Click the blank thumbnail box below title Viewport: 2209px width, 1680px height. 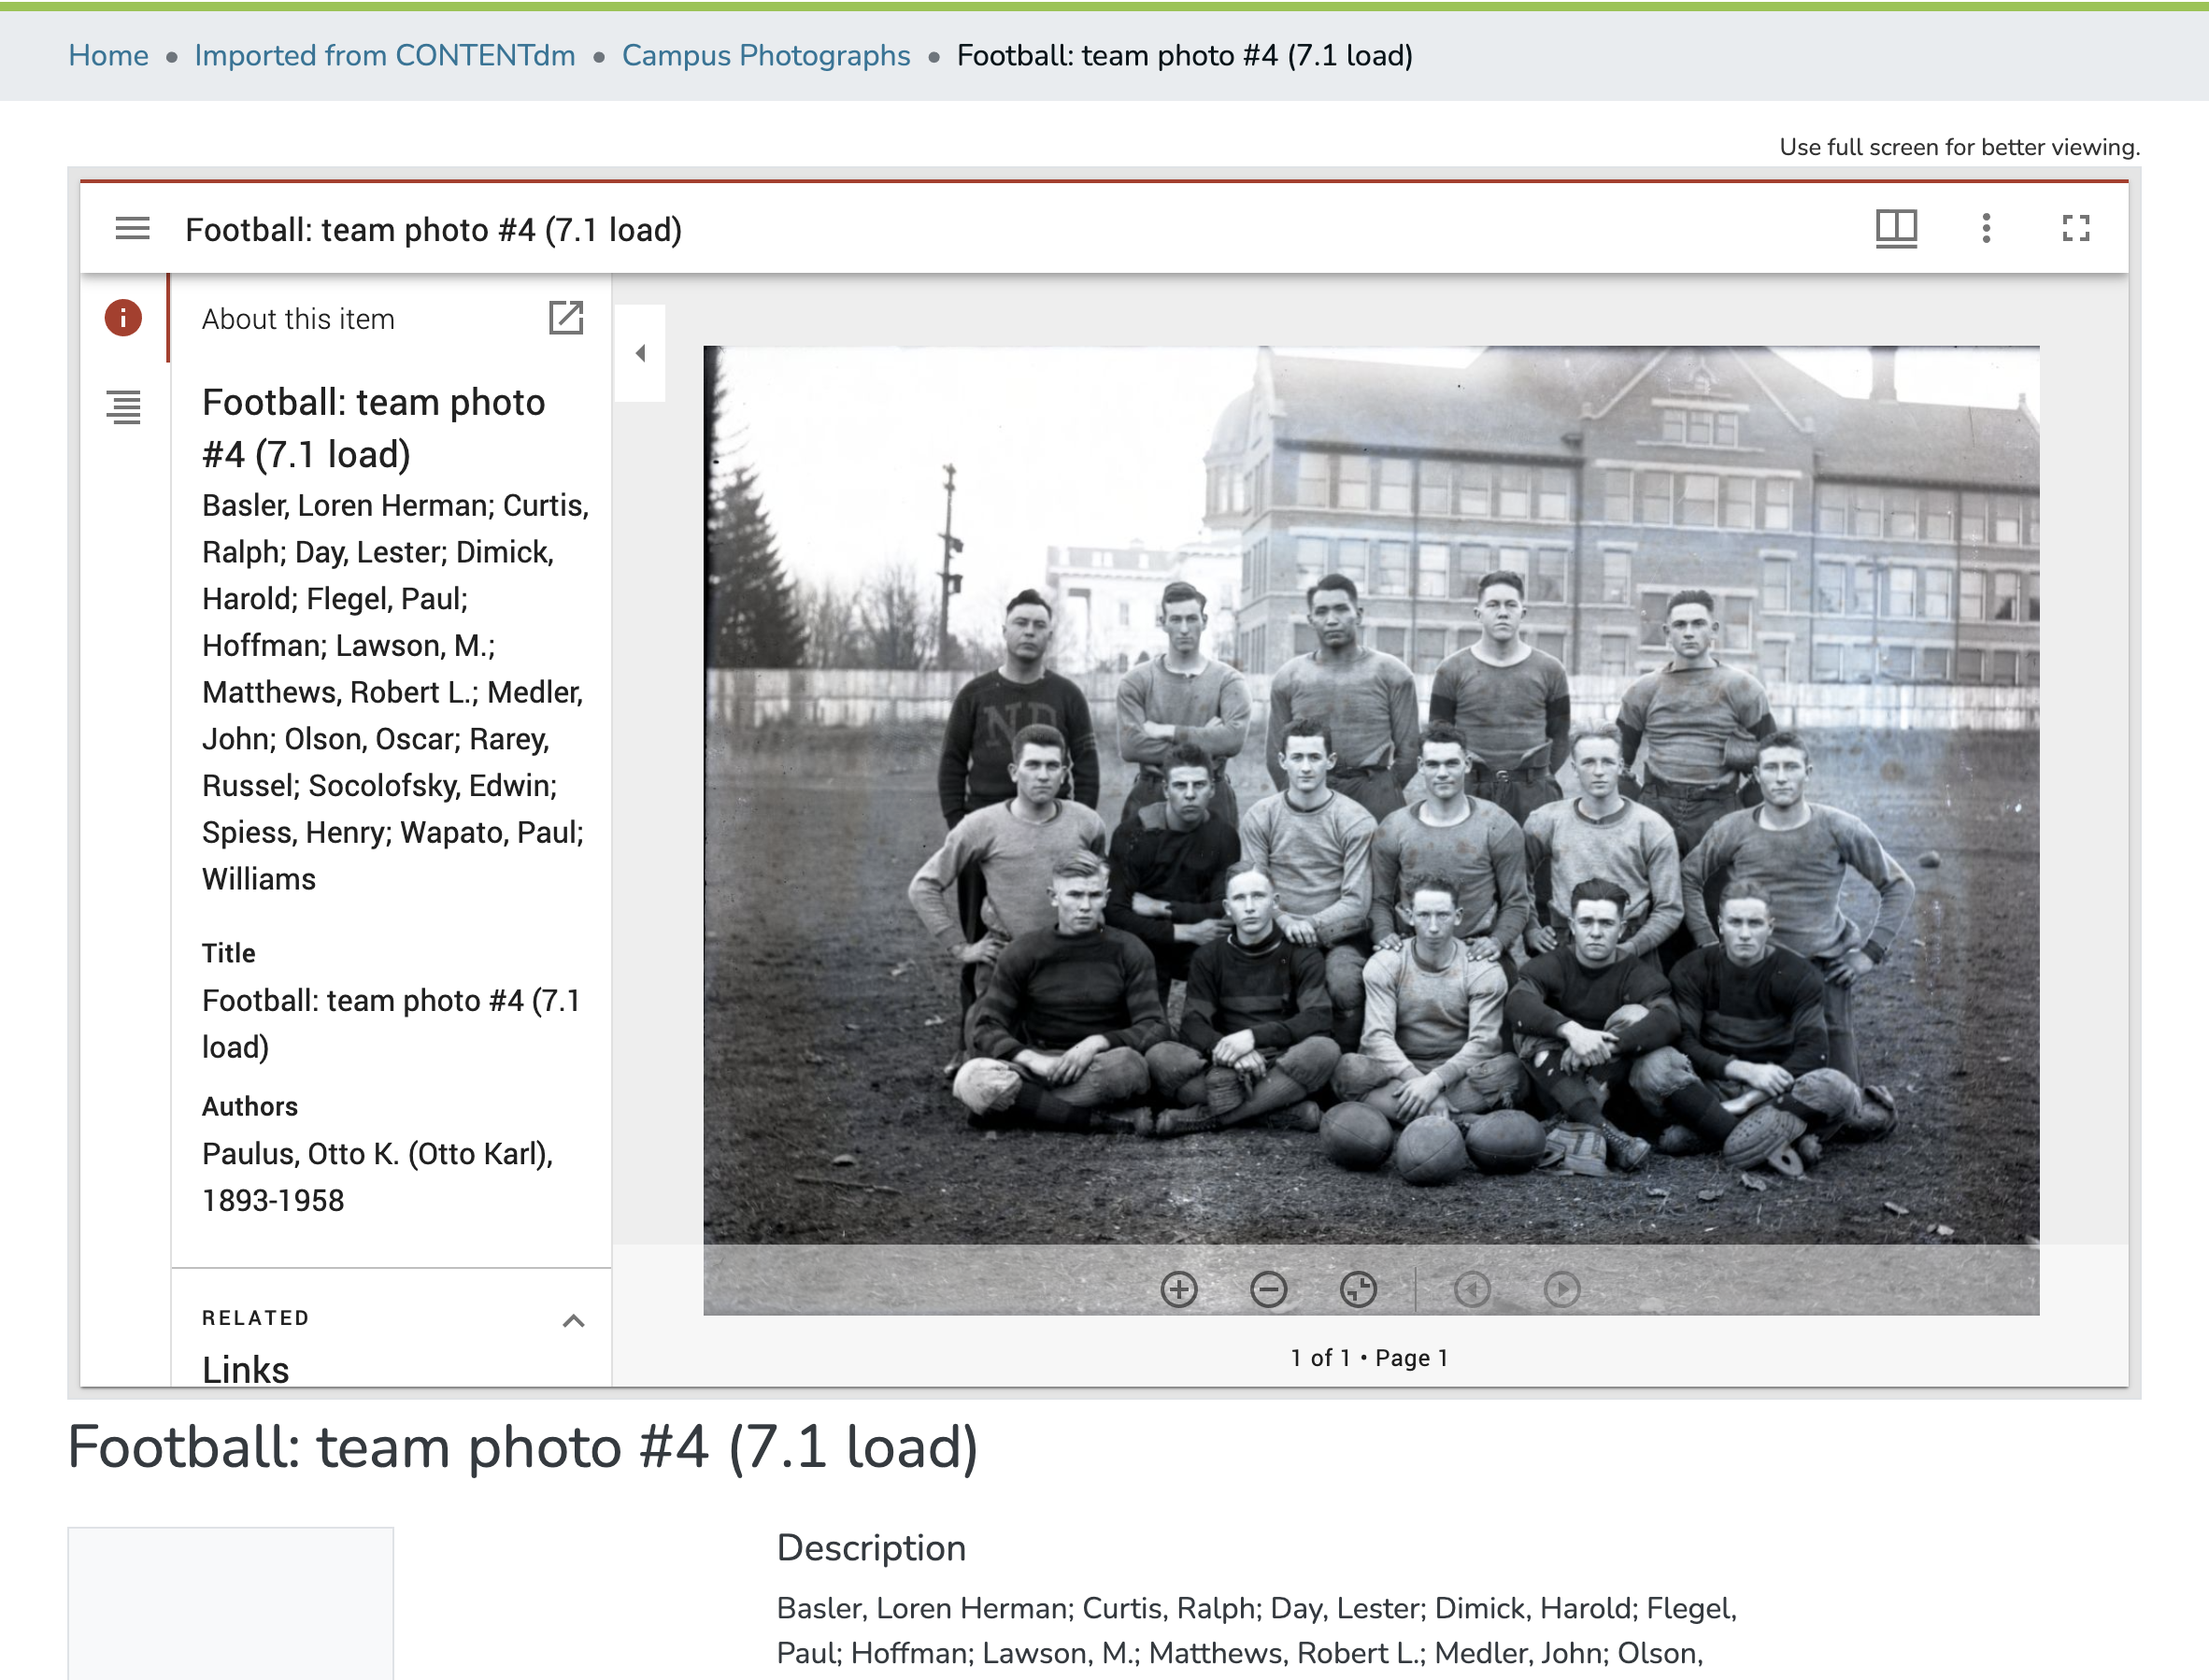(x=230, y=1602)
